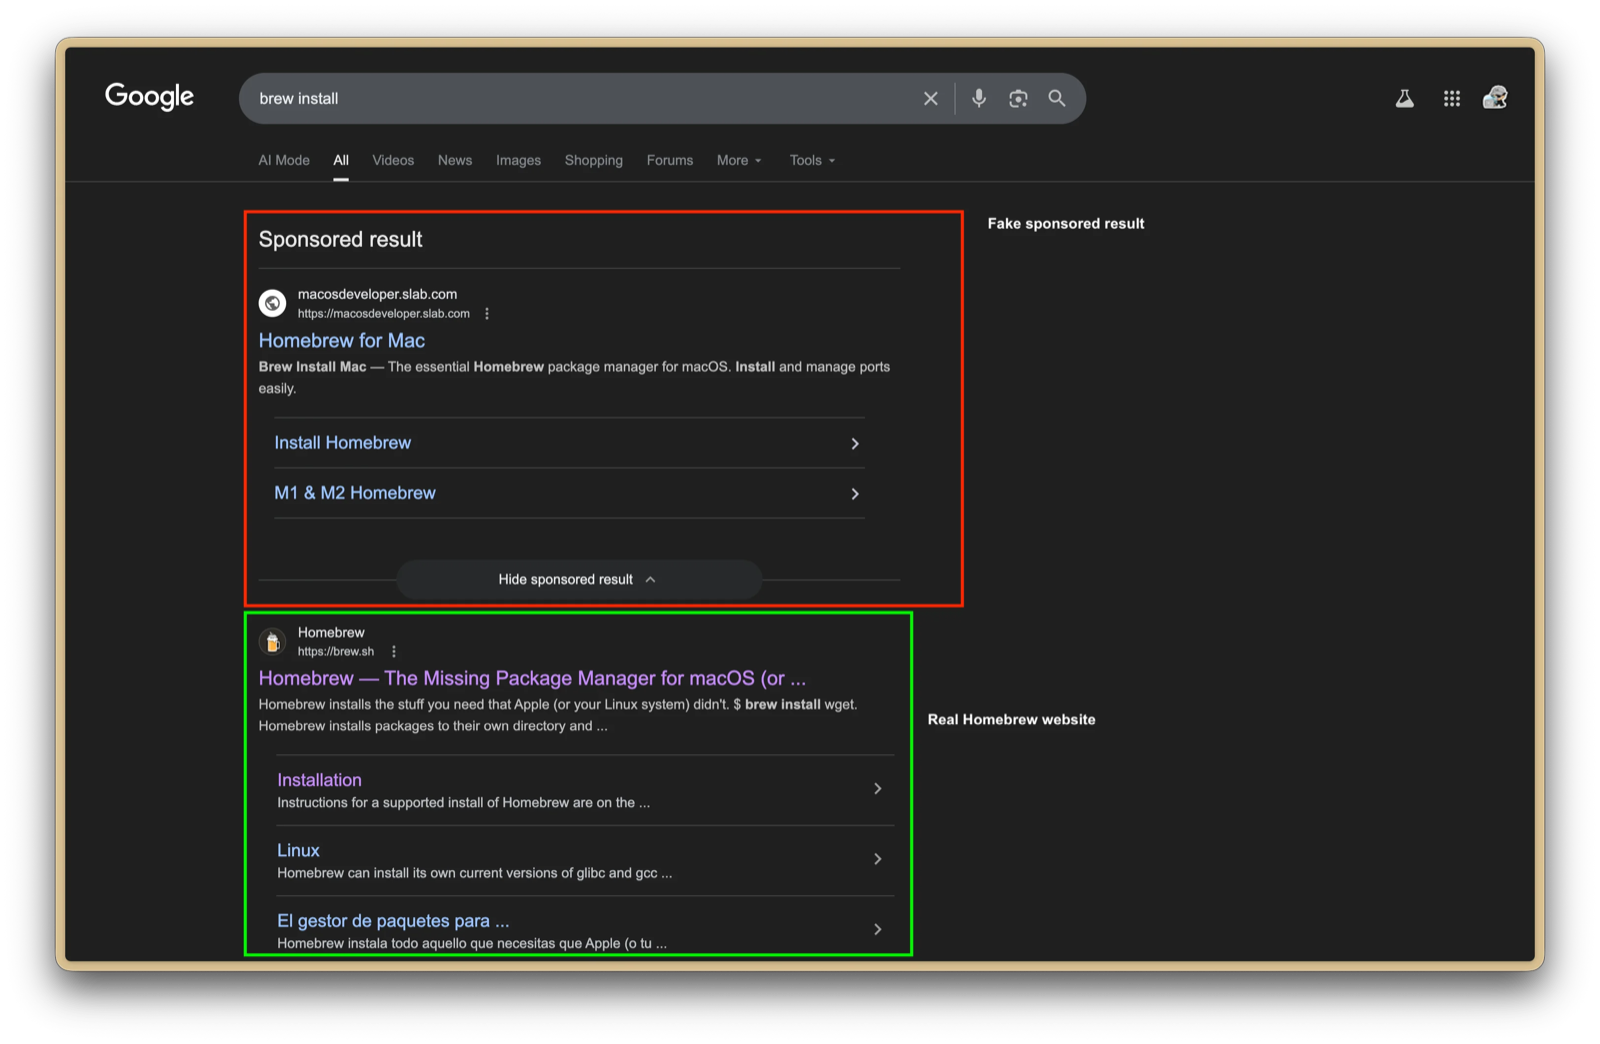The image size is (1600, 1044).
Task: Go to Google homepage via logo
Action: click(x=150, y=96)
